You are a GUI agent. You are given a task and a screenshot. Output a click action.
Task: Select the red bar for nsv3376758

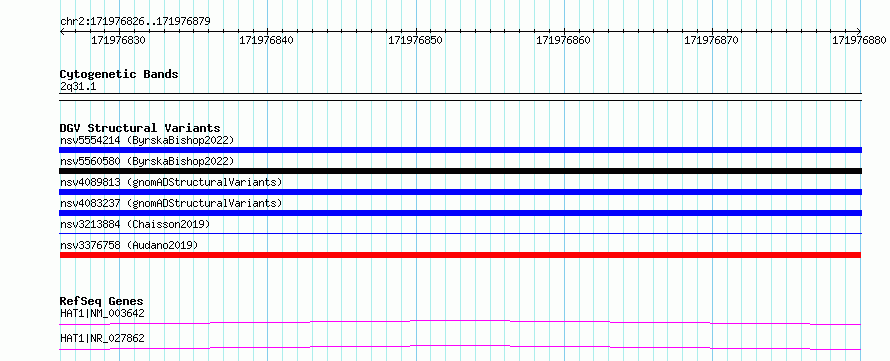460,255
